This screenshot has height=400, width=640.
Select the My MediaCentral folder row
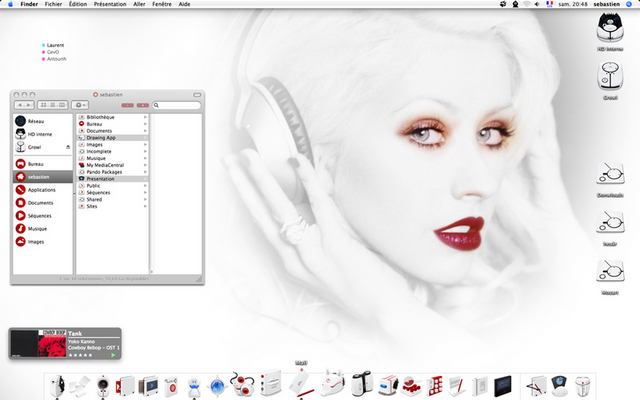click(x=112, y=165)
